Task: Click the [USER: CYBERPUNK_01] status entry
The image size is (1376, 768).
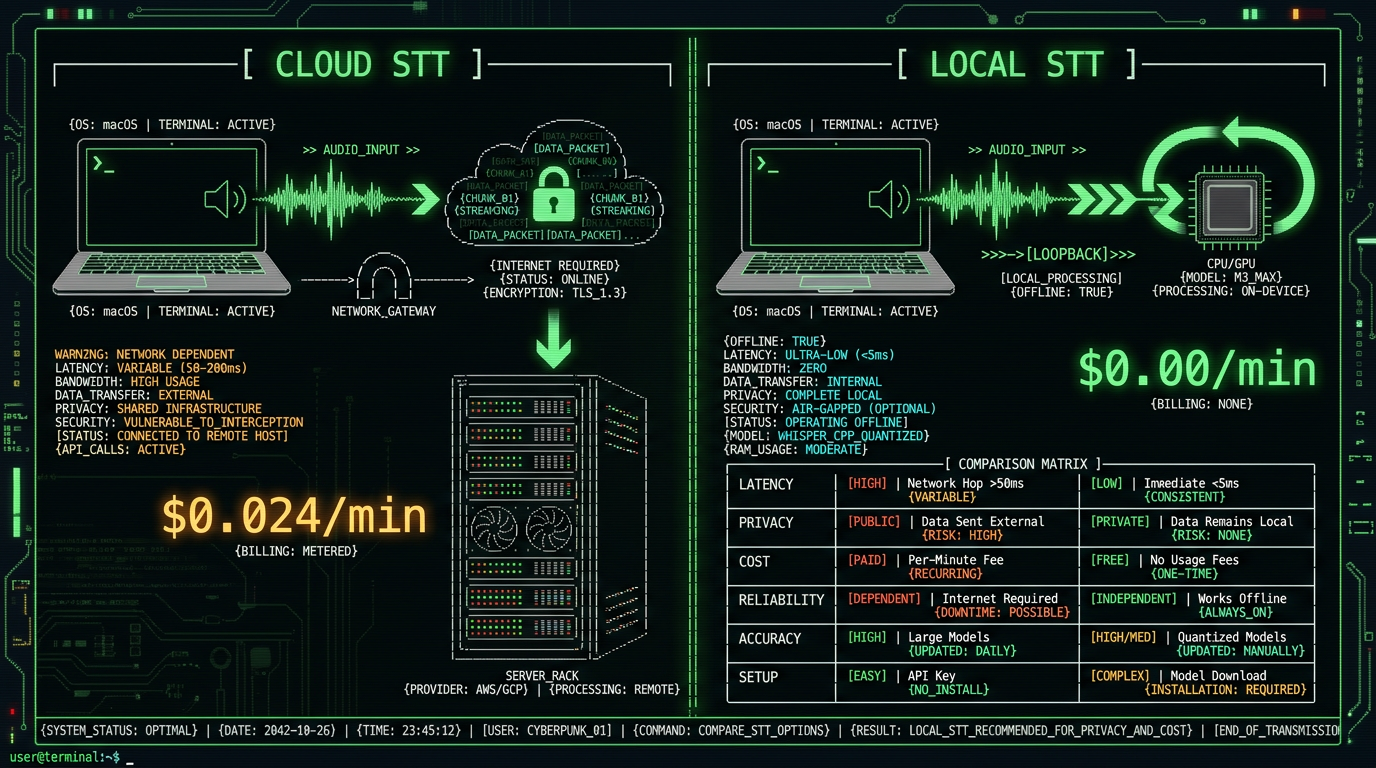Action: tap(546, 730)
